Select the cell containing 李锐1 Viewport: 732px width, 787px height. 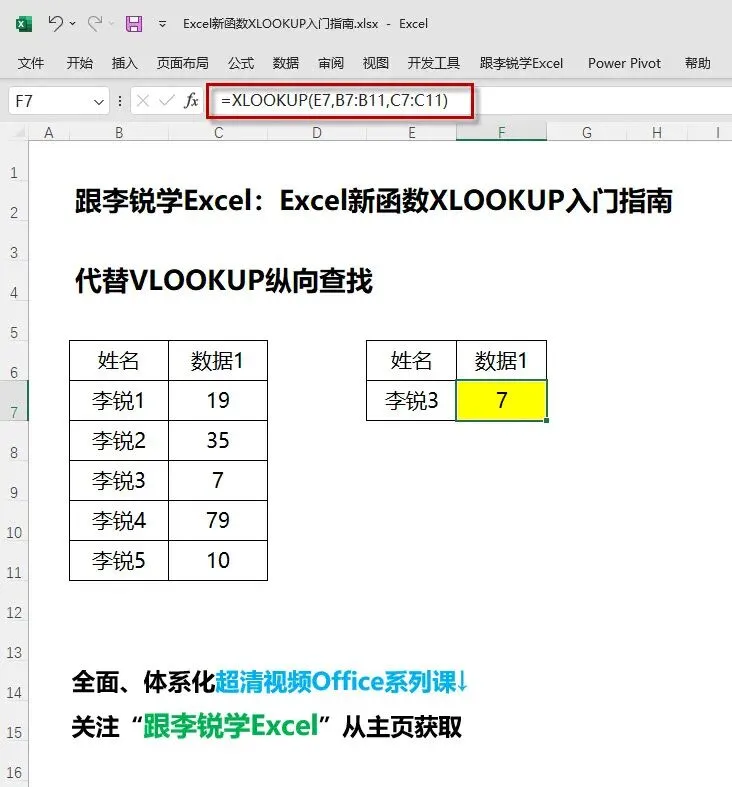point(119,401)
